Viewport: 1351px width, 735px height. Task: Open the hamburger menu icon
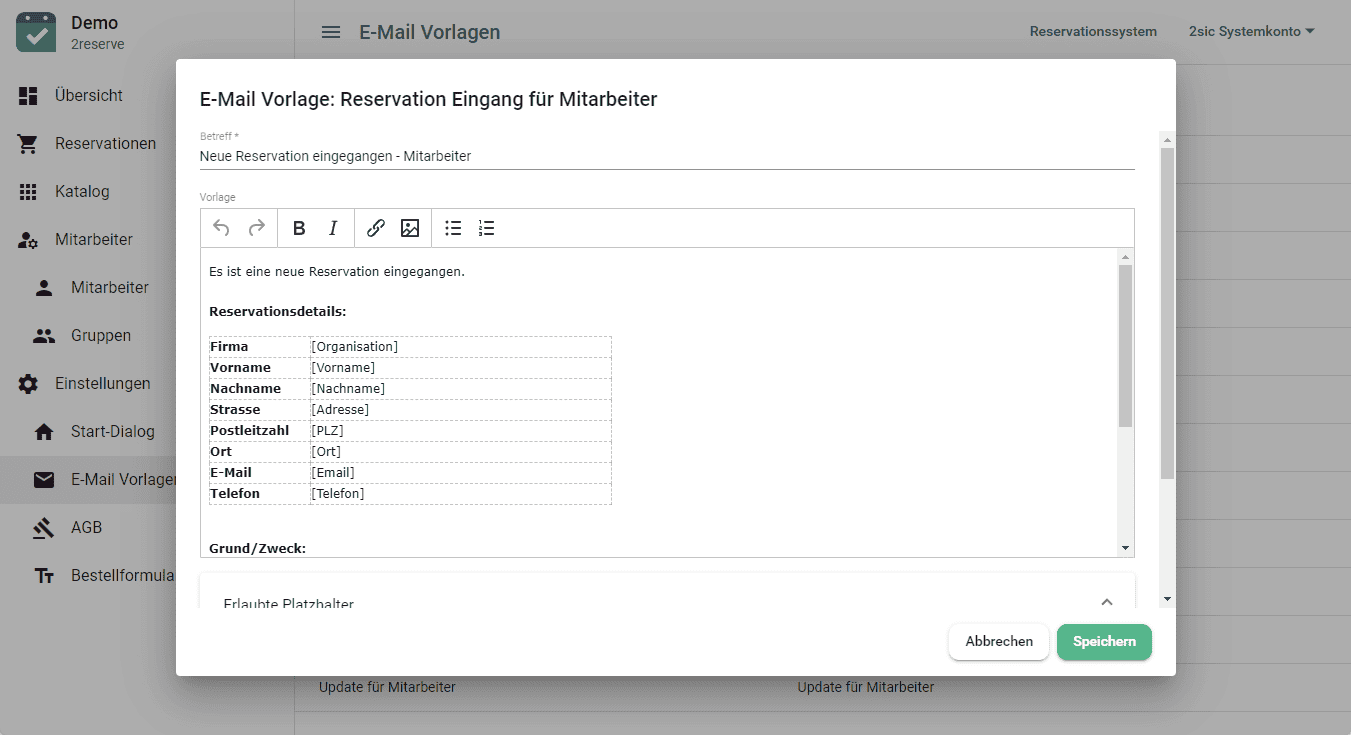click(x=331, y=32)
